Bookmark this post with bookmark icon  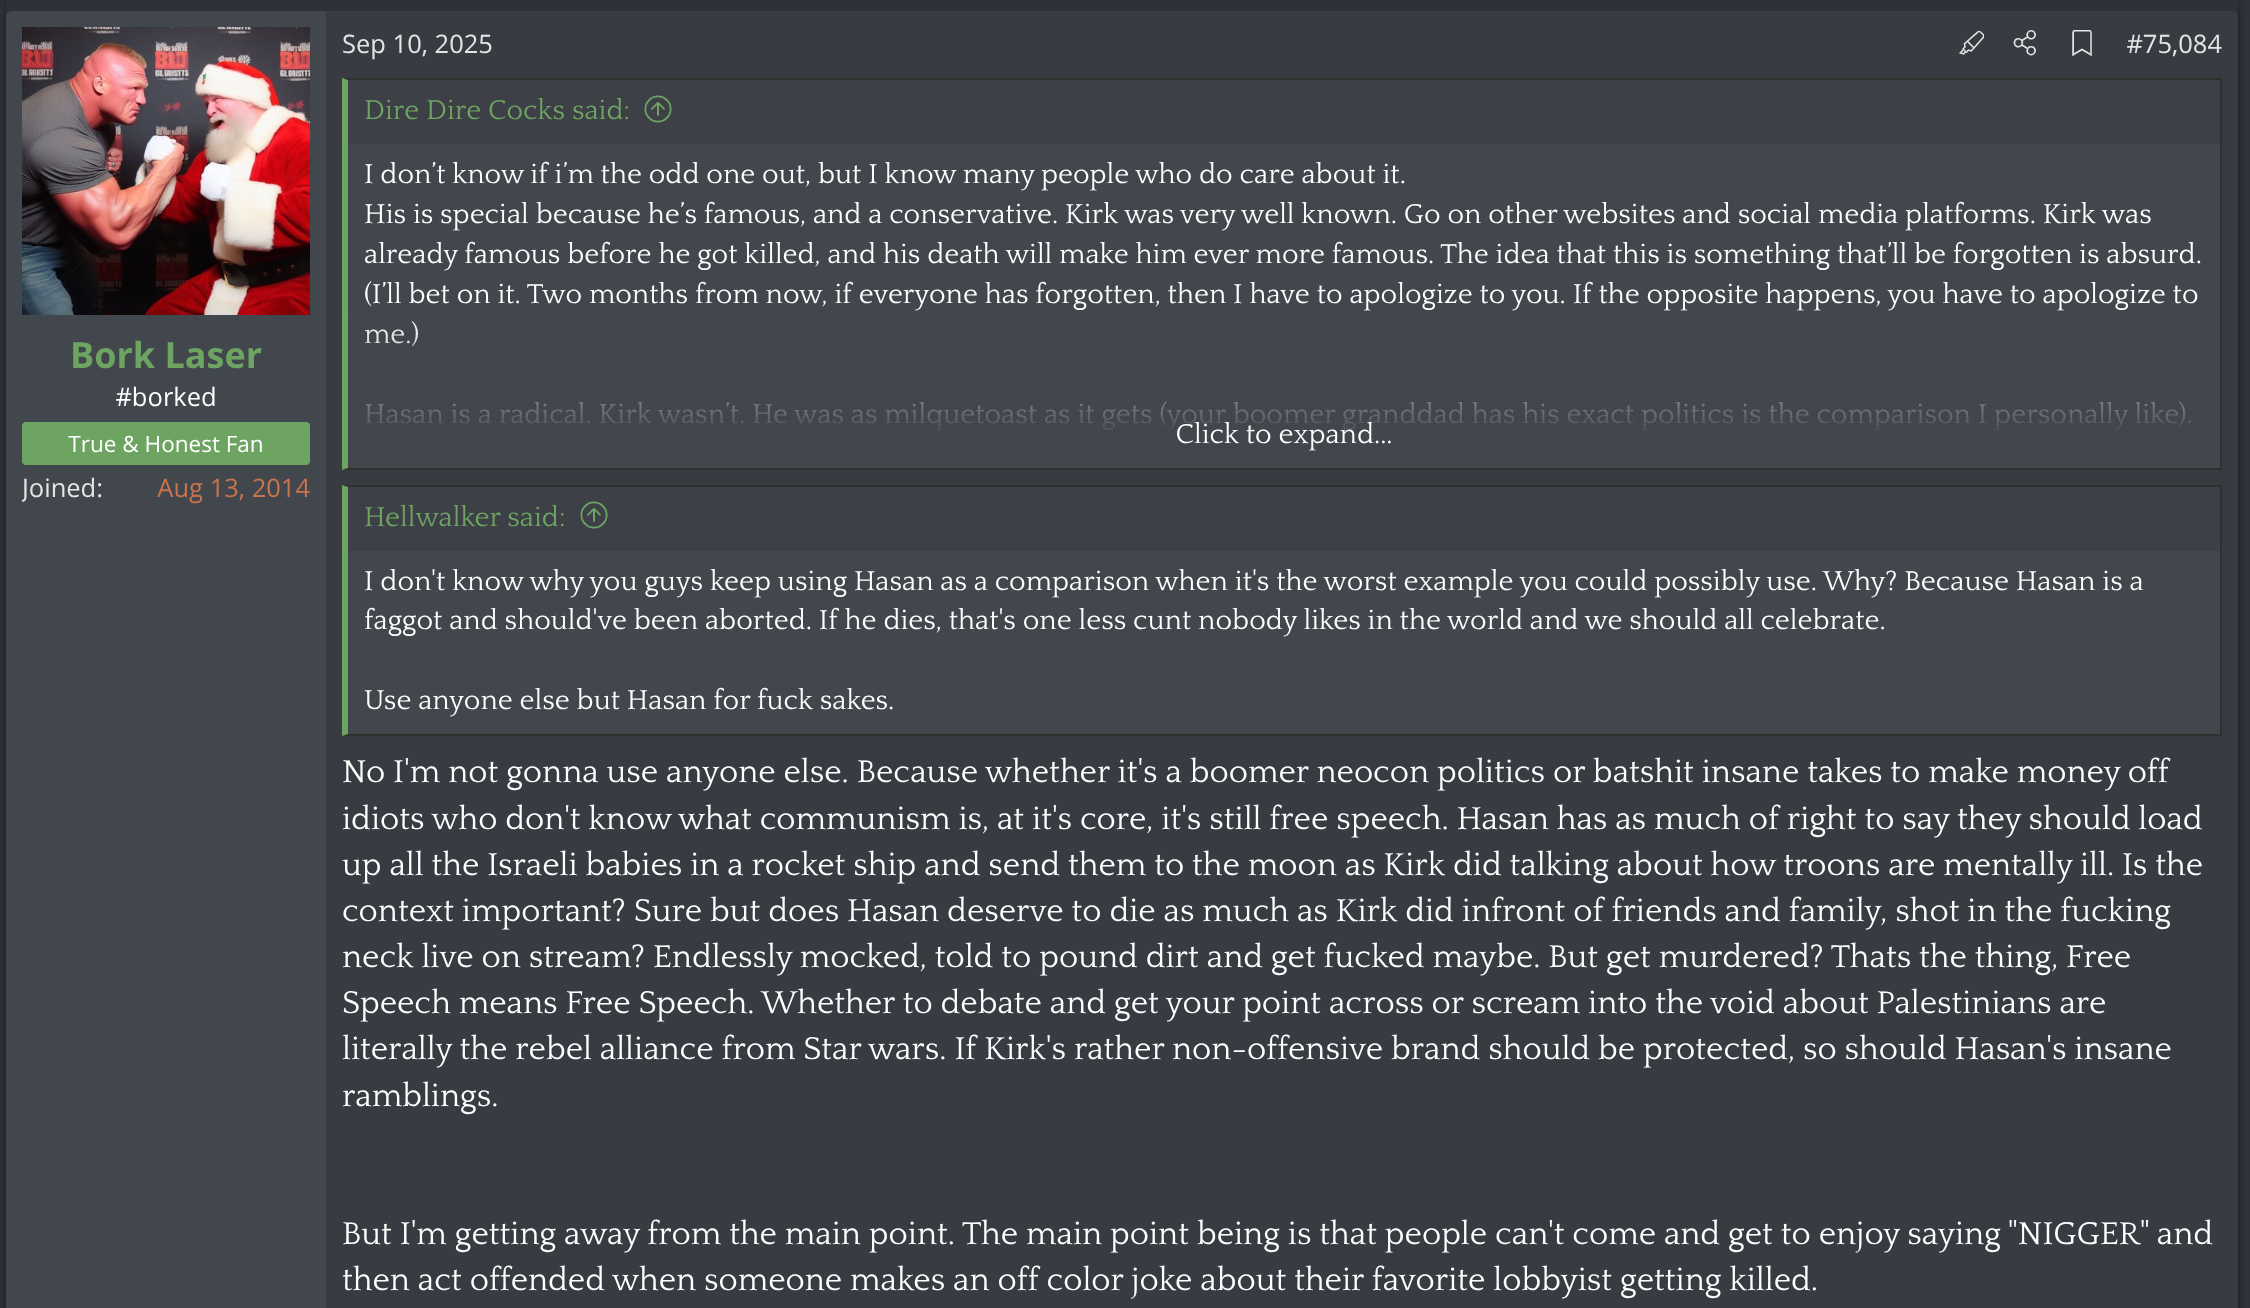pyautogui.click(x=2081, y=43)
